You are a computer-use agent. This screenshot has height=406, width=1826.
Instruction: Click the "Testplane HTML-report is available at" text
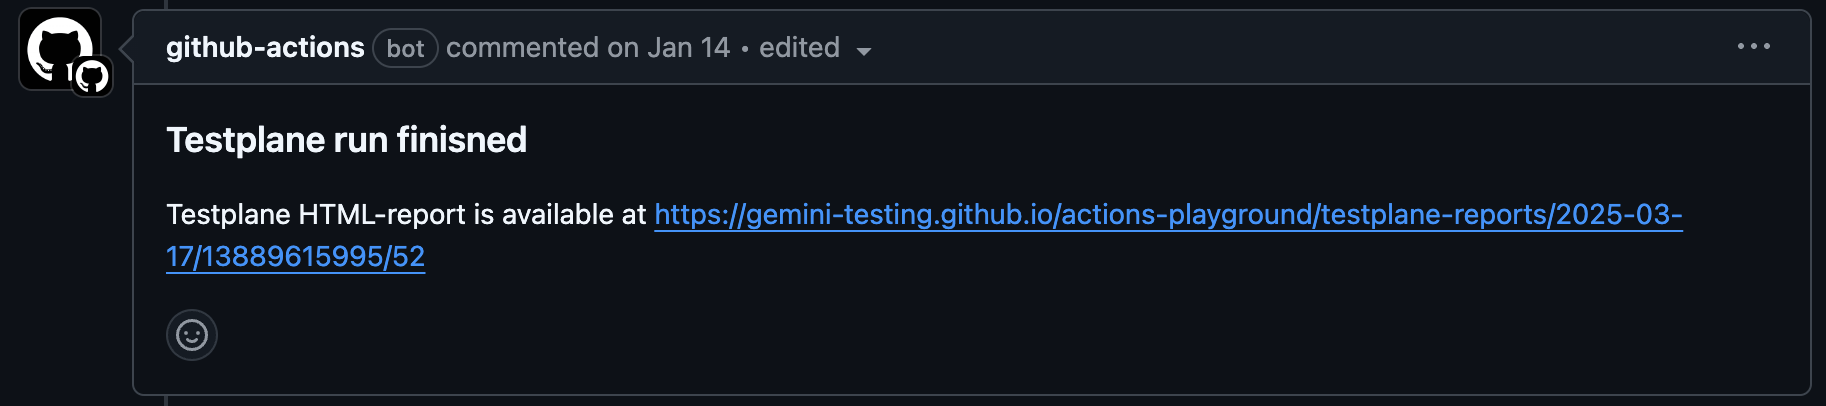click(x=406, y=215)
